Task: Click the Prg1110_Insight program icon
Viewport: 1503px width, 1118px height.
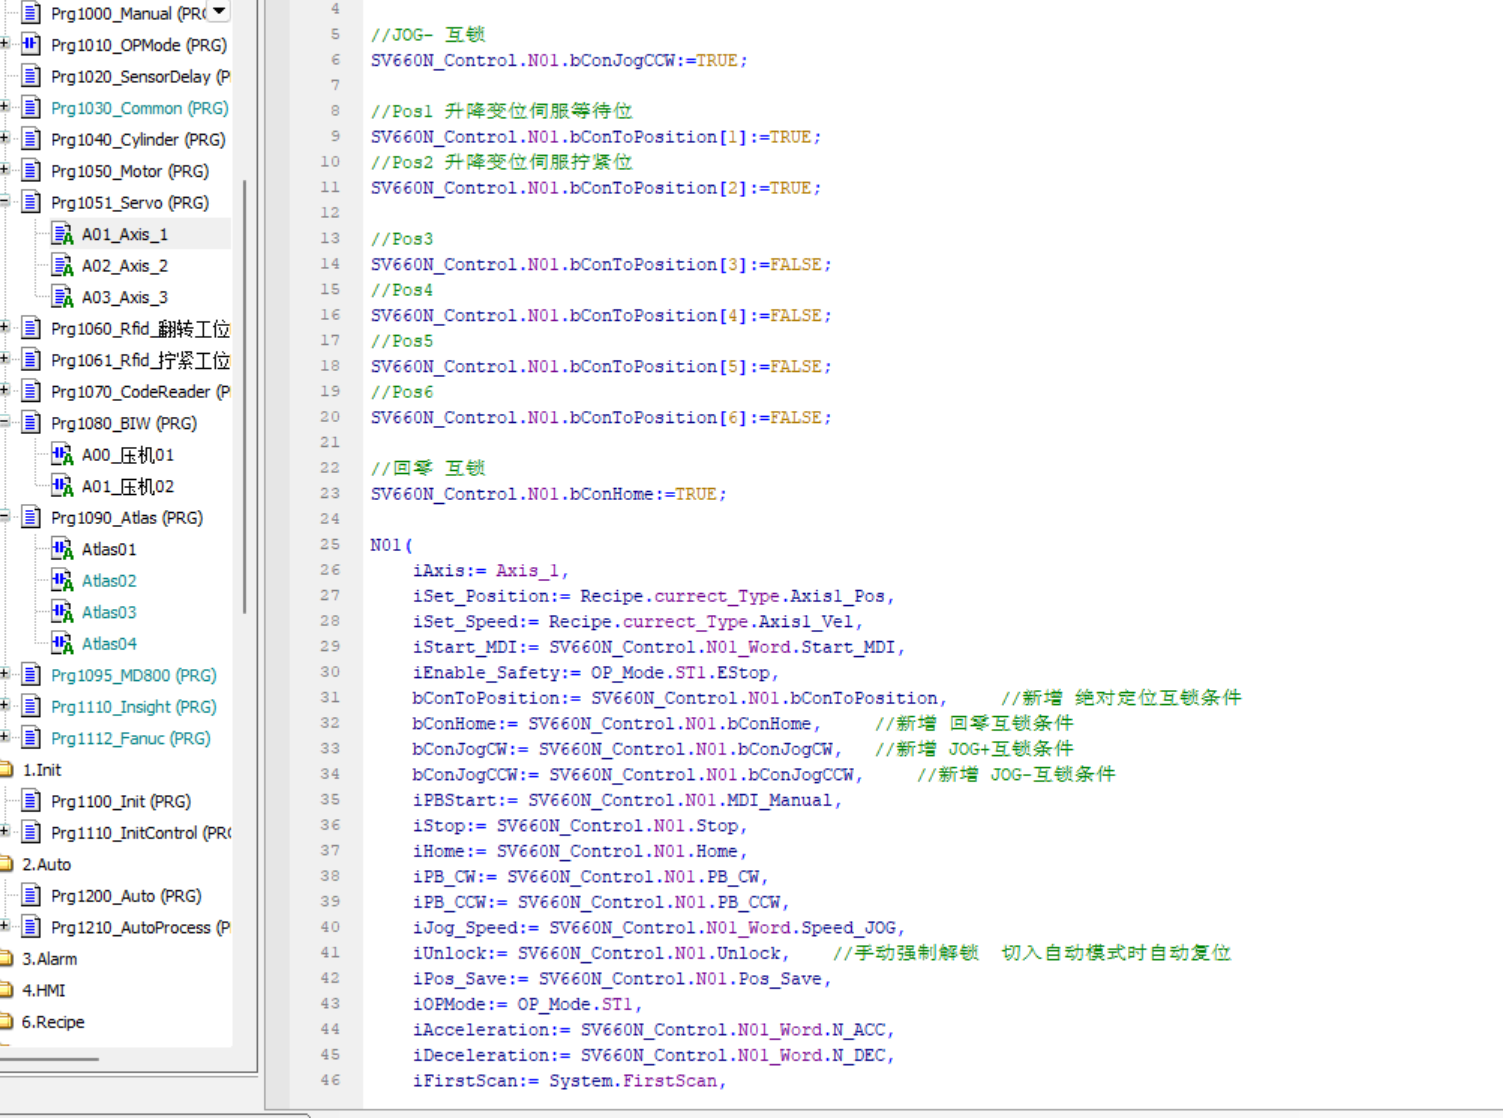Action: coord(31,706)
